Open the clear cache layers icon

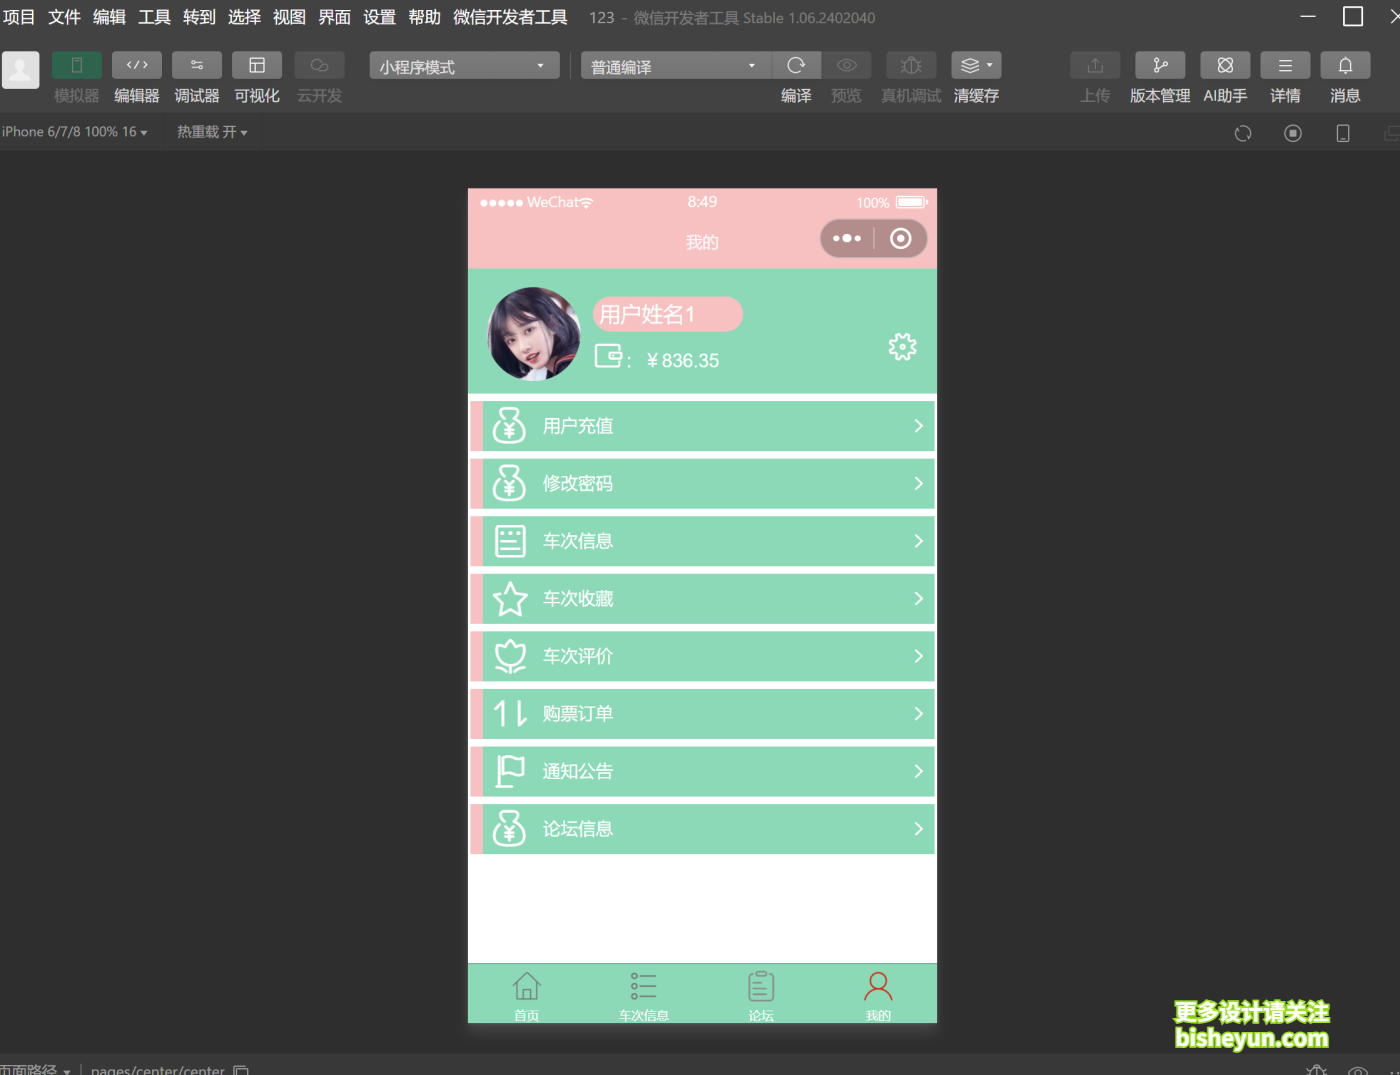coord(976,66)
